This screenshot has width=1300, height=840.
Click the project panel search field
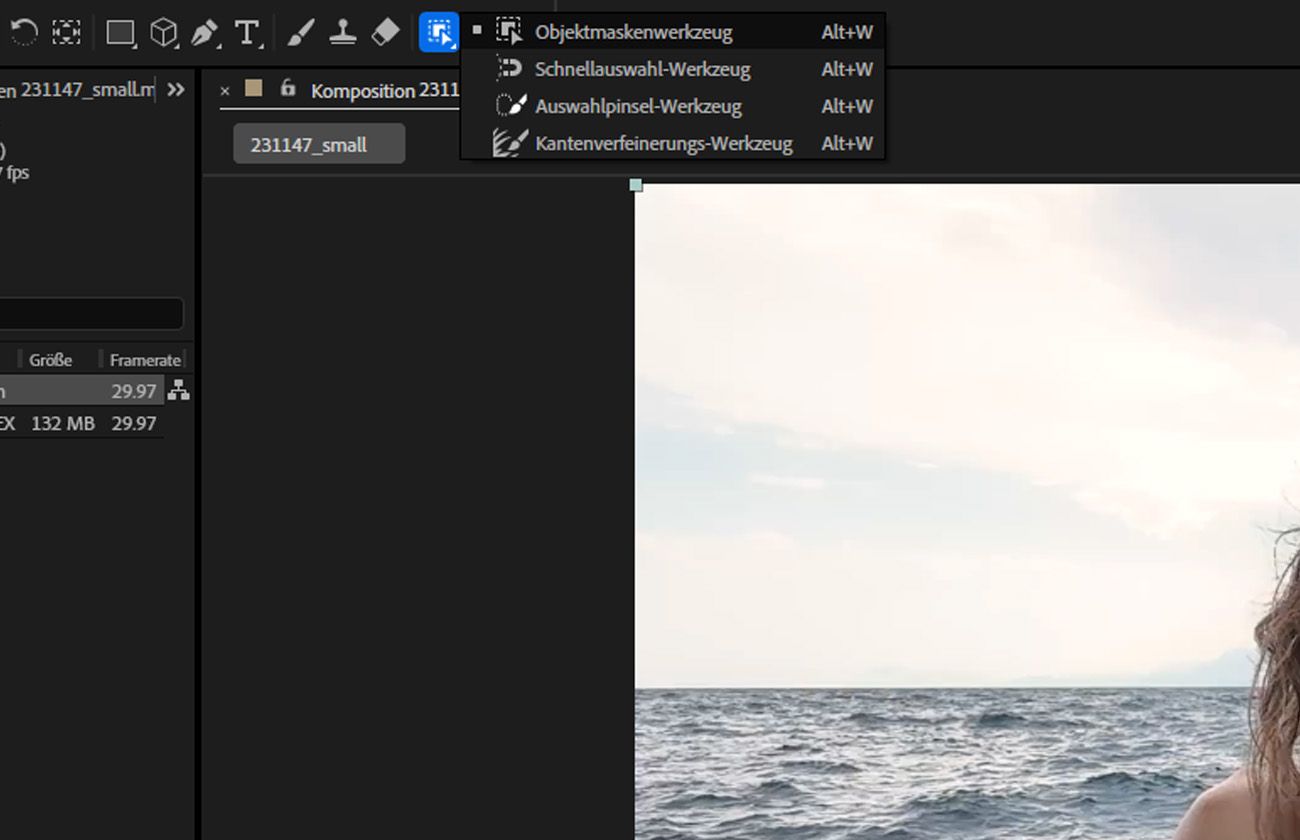[92, 314]
